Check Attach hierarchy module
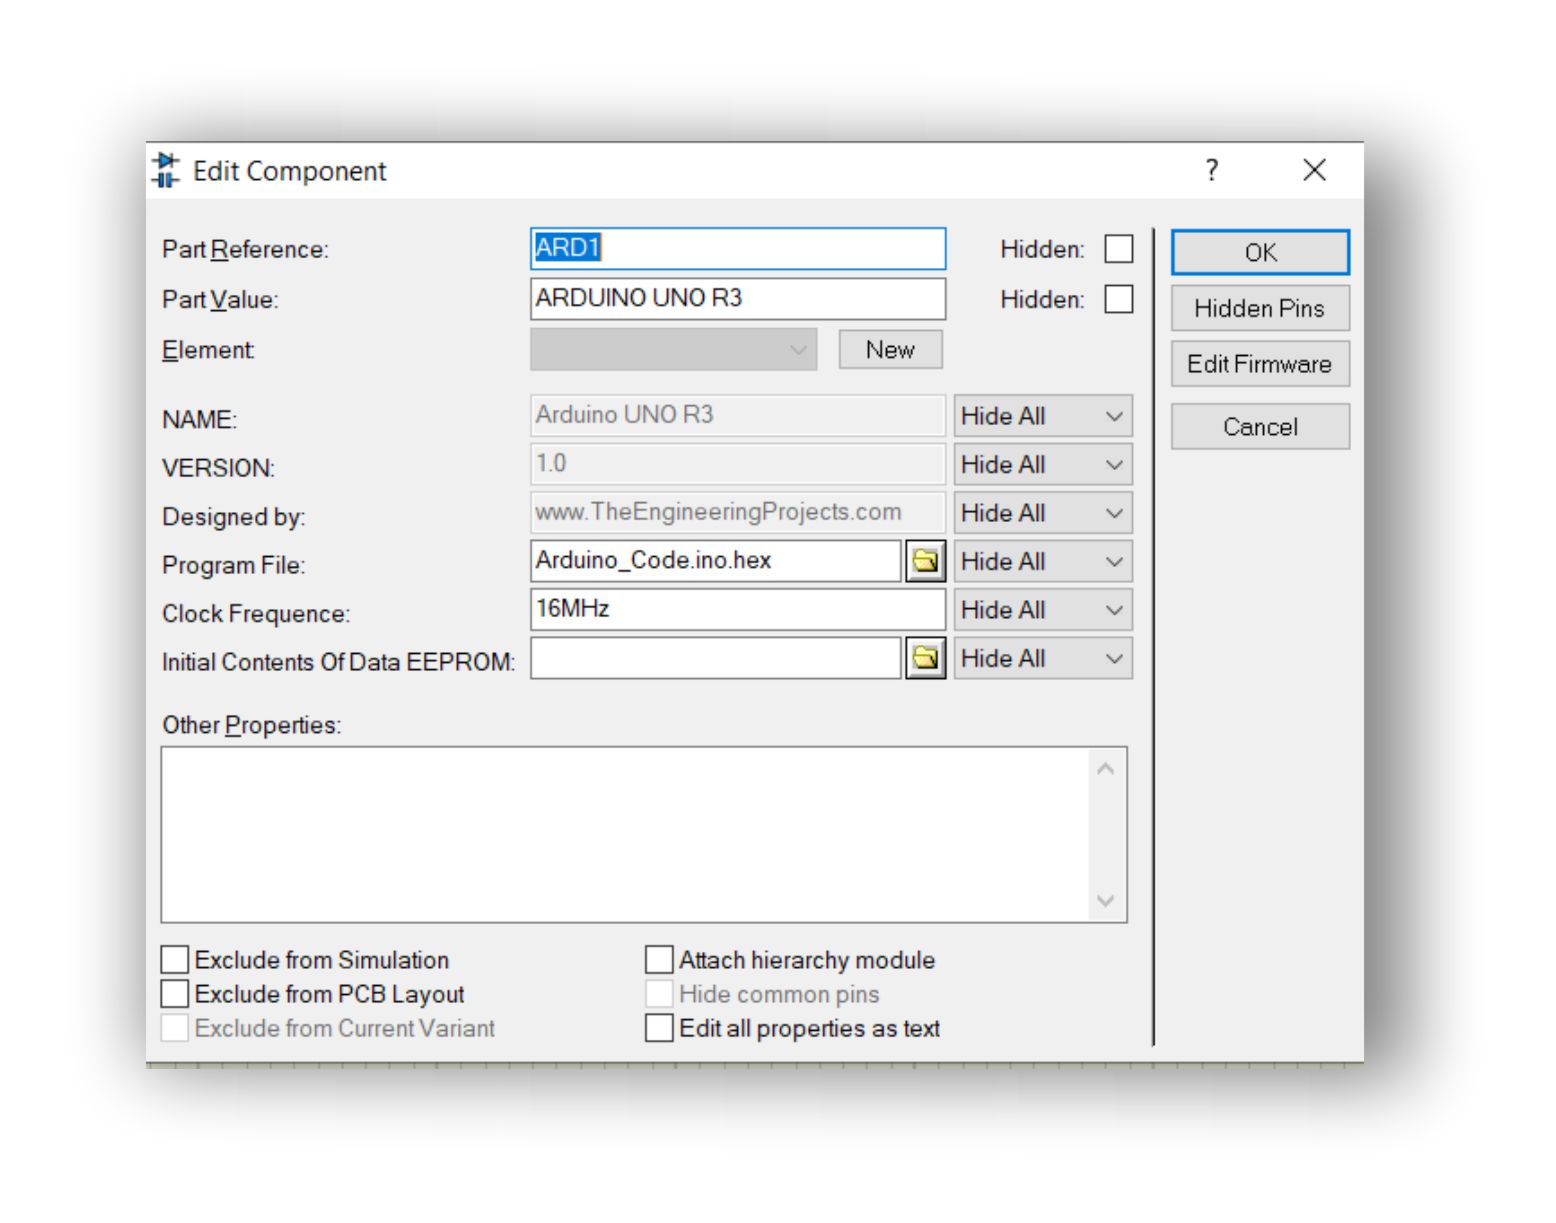The height and width of the screenshot is (1223, 1556). click(x=659, y=960)
